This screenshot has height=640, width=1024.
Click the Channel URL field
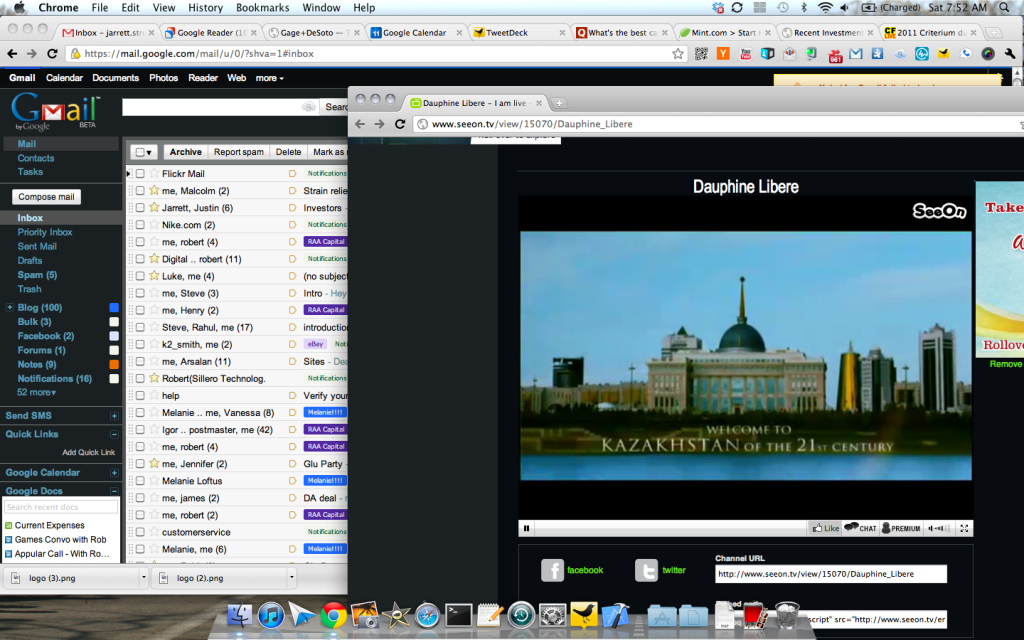click(x=831, y=574)
